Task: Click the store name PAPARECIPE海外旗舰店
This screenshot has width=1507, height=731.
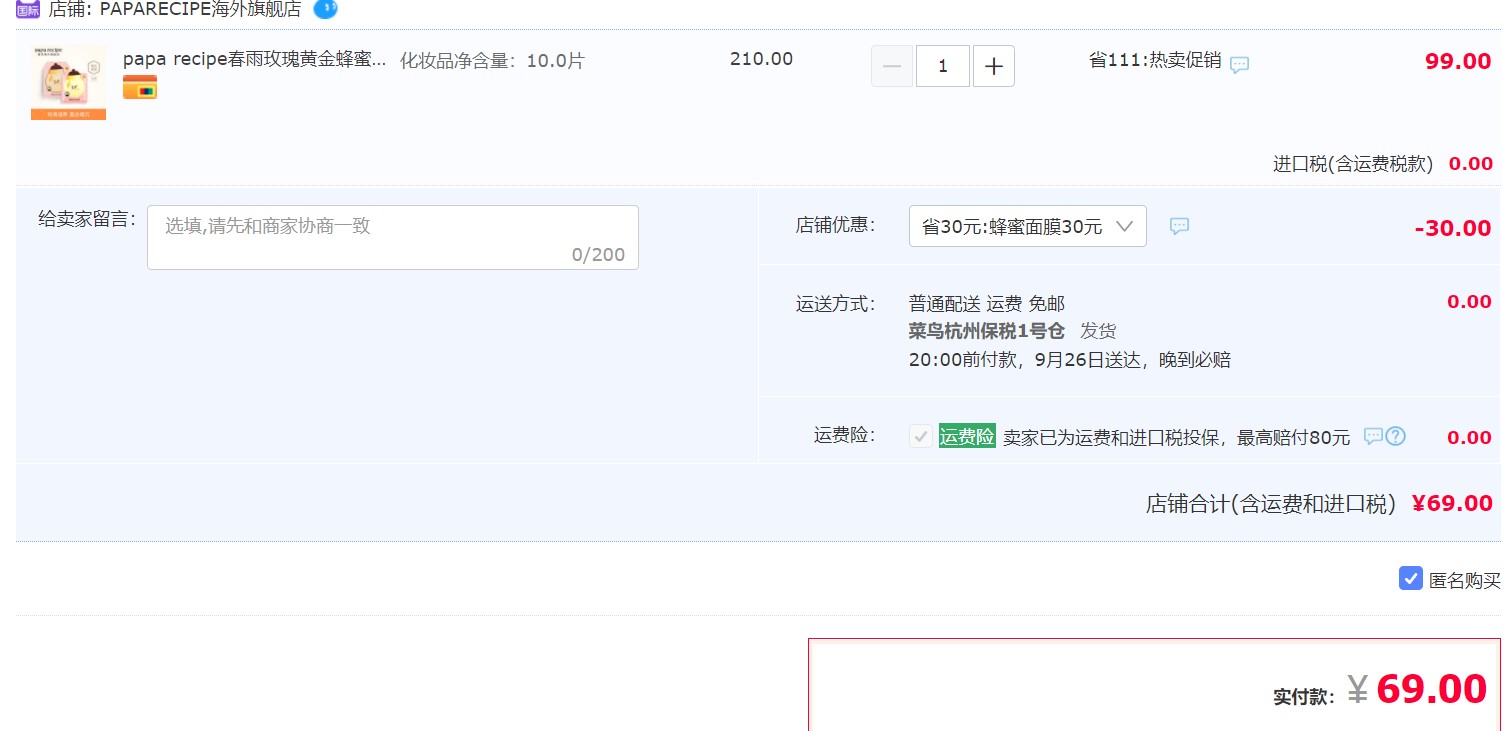Action: click(201, 10)
